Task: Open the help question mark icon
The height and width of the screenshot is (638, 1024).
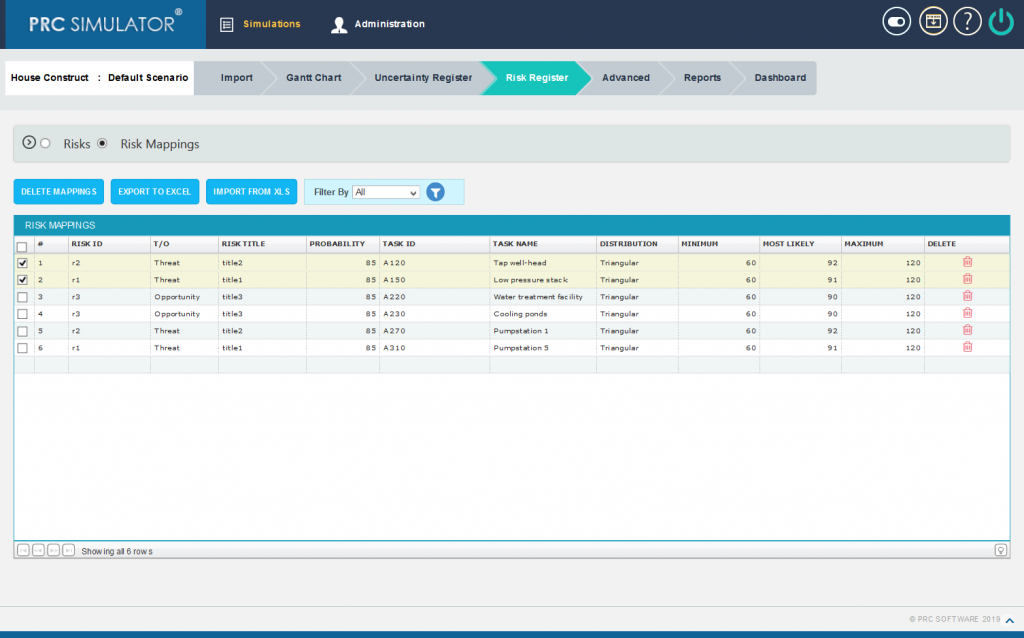Action: (967, 22)
